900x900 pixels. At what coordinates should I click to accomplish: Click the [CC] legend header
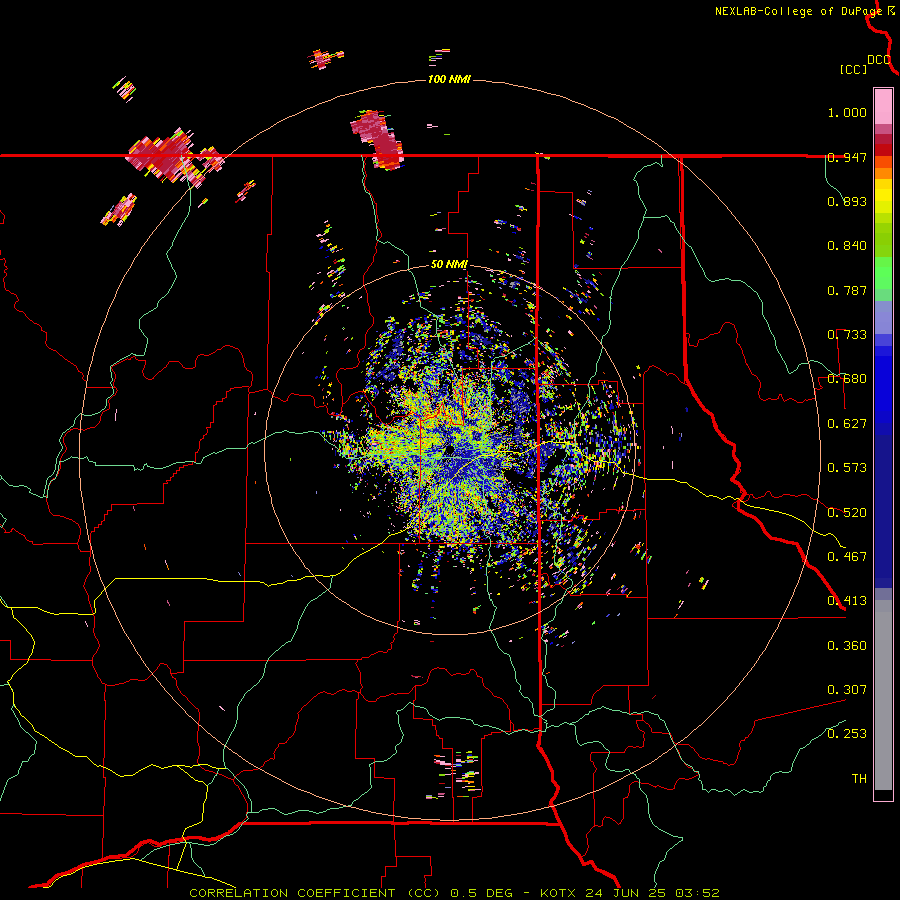tap(854, 69)
